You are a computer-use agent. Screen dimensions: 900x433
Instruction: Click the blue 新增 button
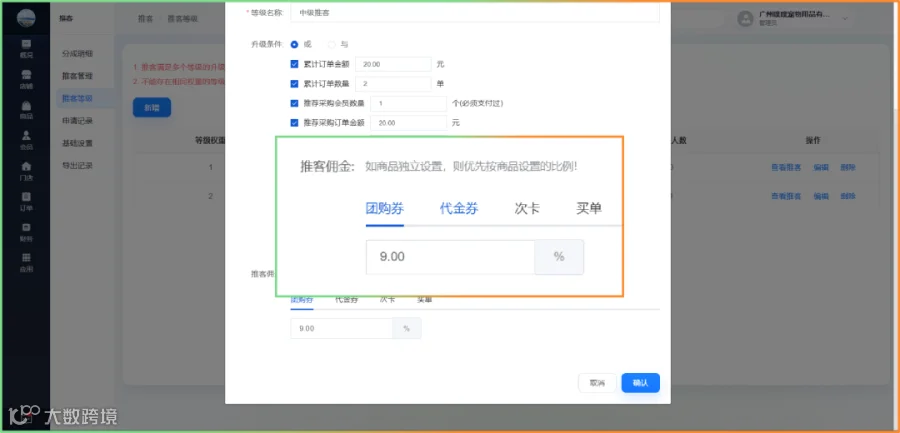[x=152, y=107]
